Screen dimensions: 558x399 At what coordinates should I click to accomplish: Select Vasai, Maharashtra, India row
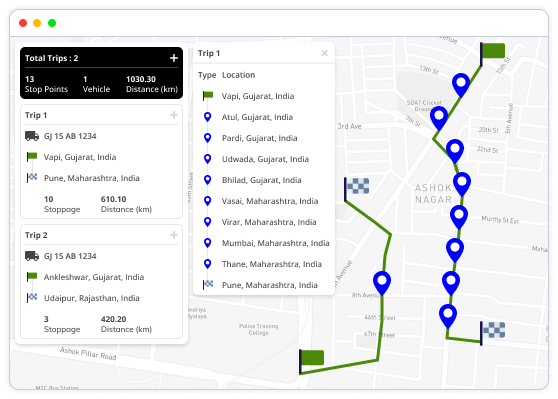click(269, 201)
